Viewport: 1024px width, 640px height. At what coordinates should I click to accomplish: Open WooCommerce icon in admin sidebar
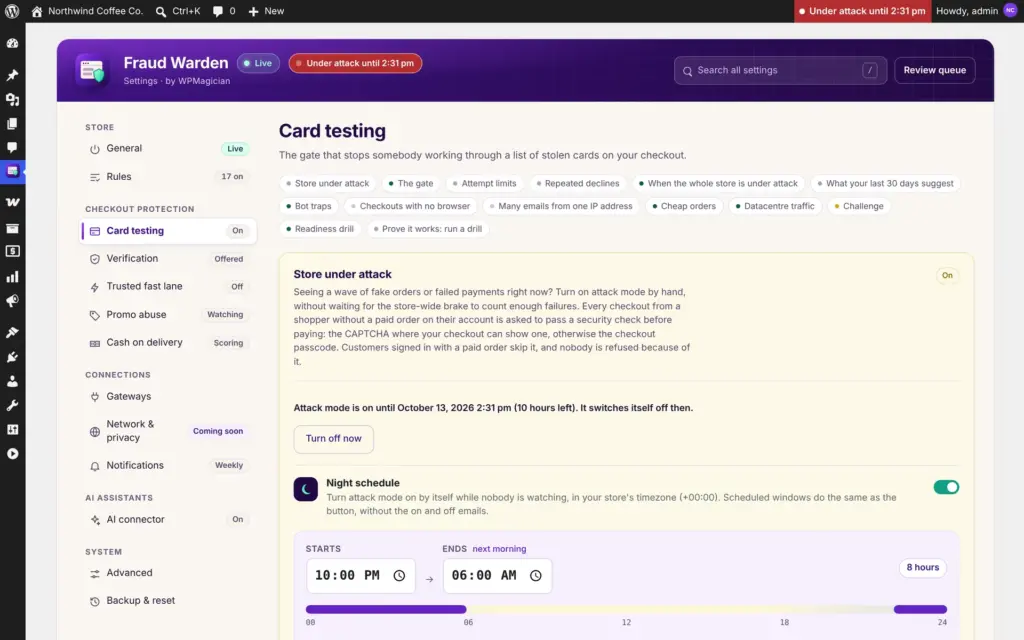point(12,202)
